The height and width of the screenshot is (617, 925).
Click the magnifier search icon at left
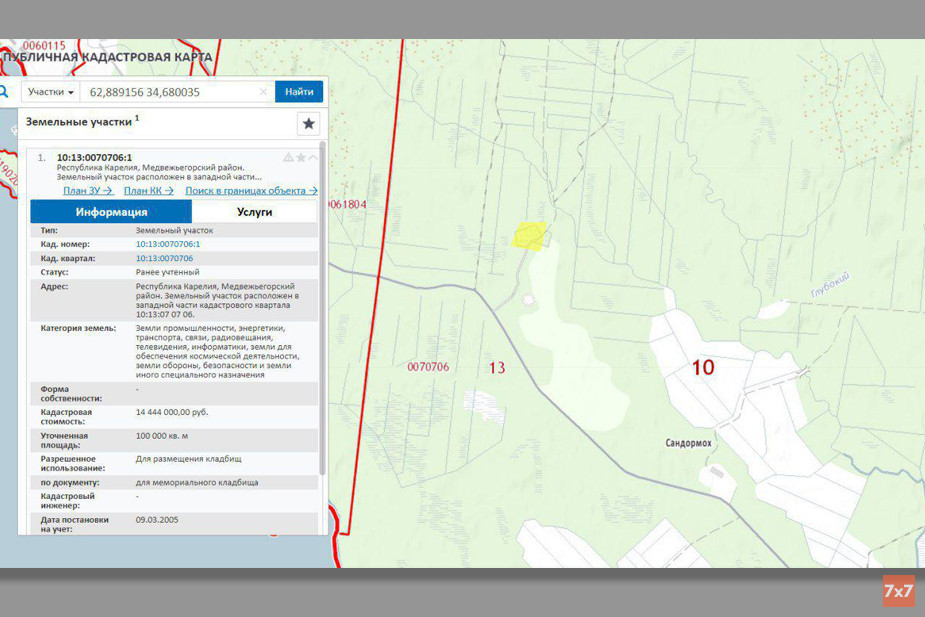click(x=3, y=91)
